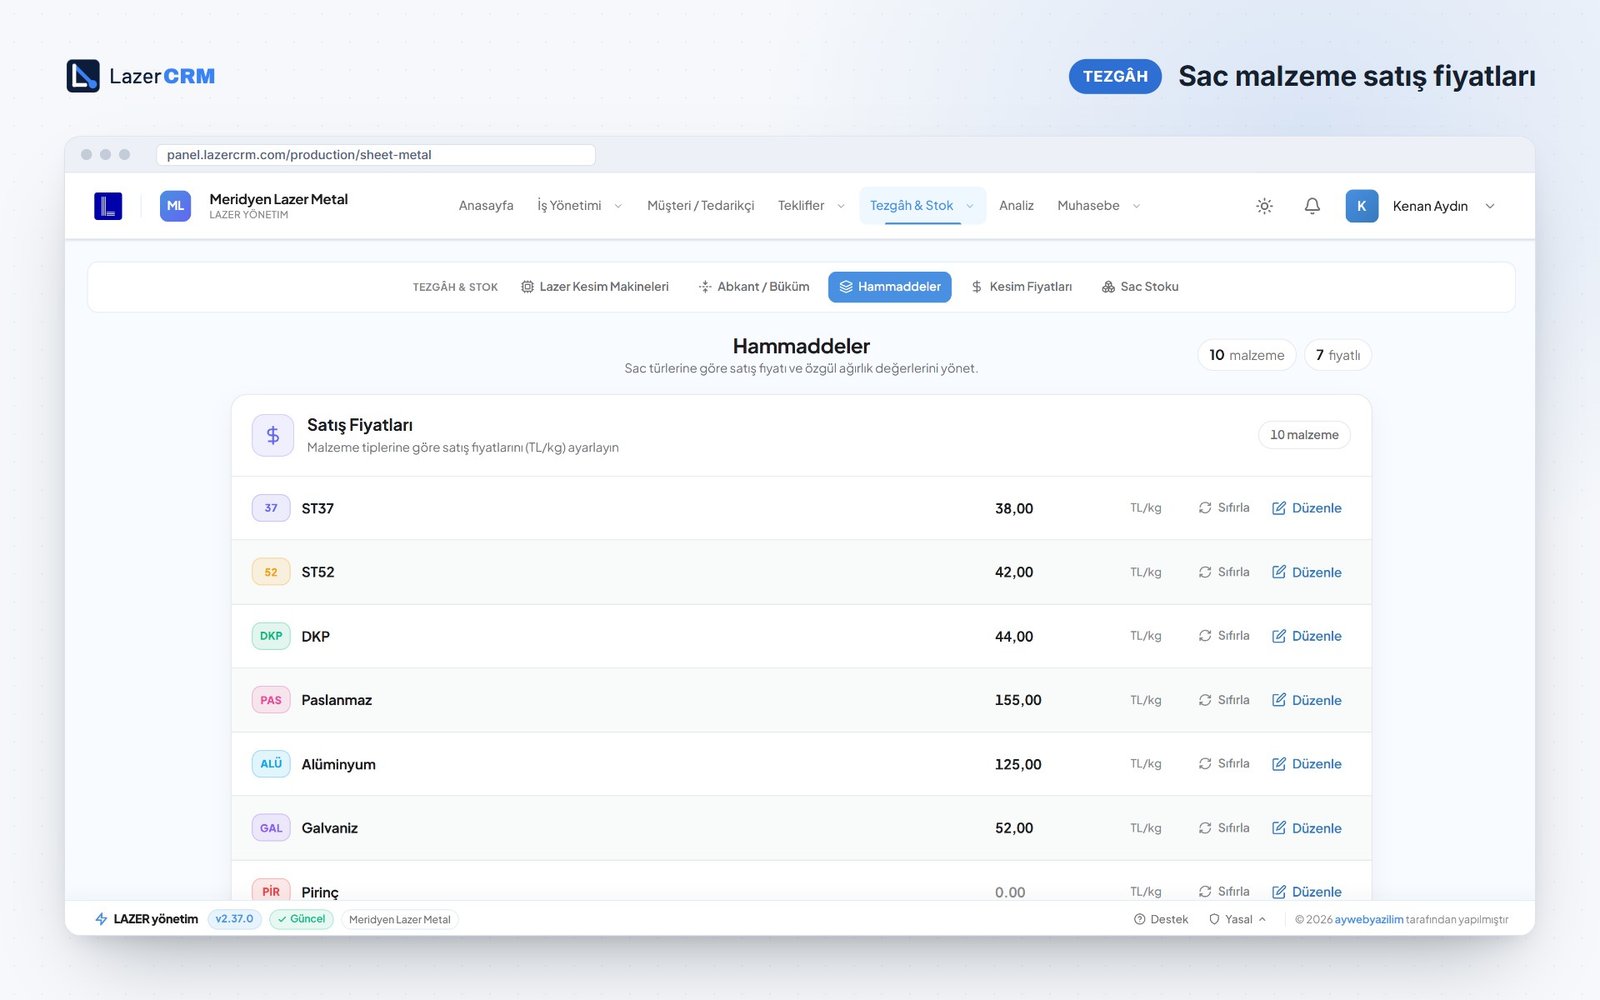The image size is (1600, 1000).
Task: Click Sıfırla on Galvaniz row
Action: click(1224, 828)
